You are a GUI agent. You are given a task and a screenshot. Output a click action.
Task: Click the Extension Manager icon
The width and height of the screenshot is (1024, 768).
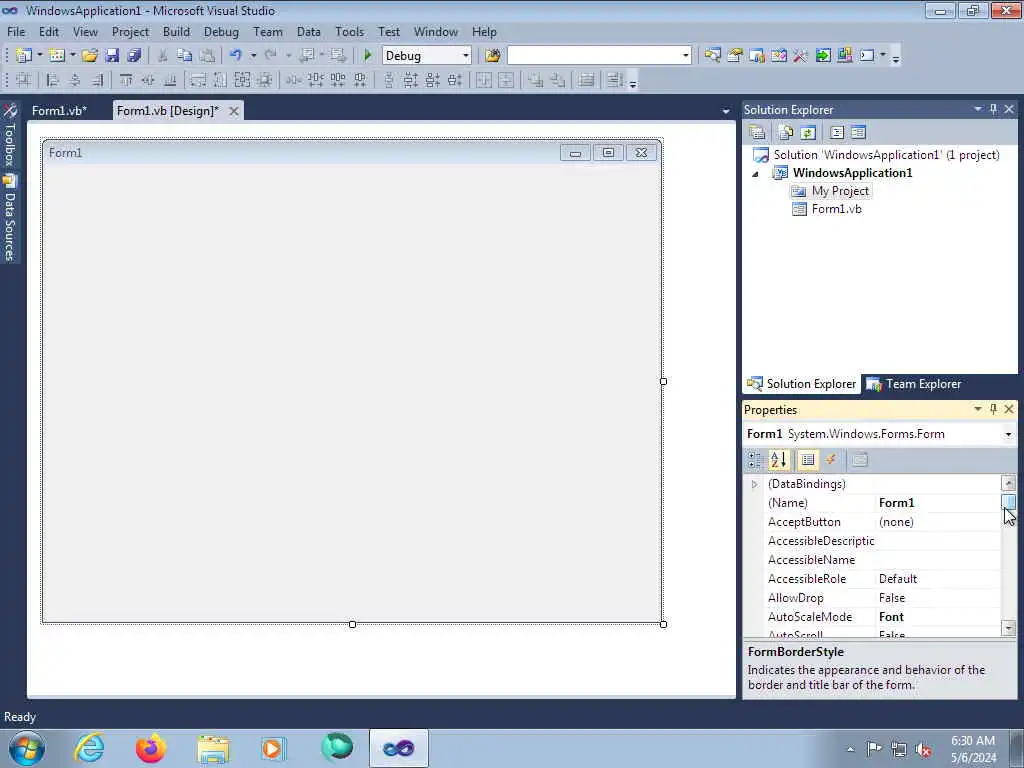844,56
